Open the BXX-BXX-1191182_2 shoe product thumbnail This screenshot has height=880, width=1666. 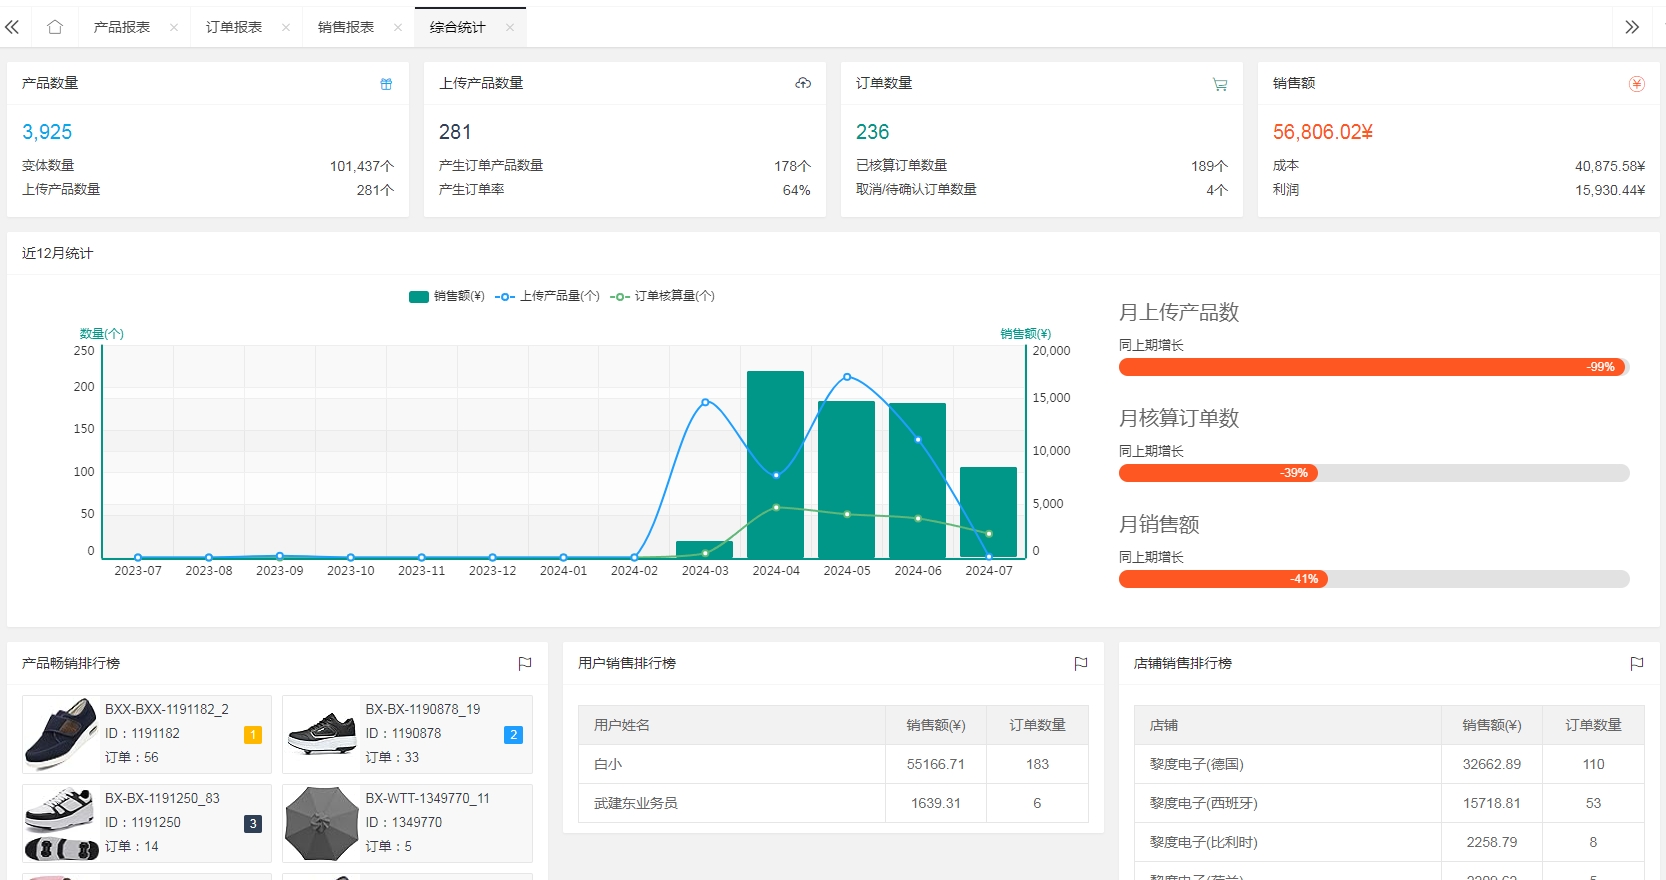point(61,734)
